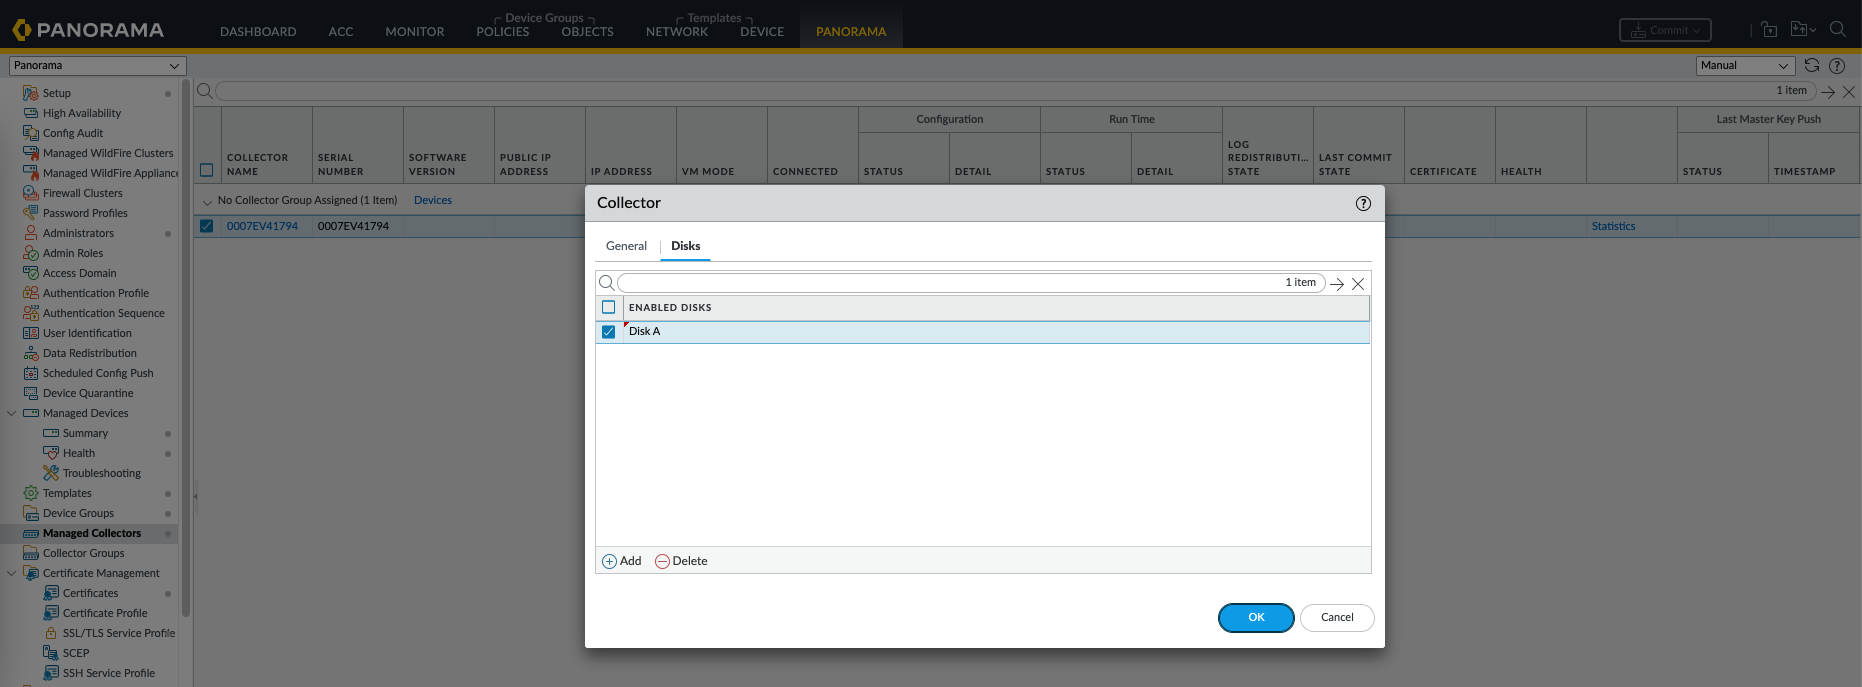Click the disks search filter field
Viewport: 1862px width, 687px height.
(950, 283)
